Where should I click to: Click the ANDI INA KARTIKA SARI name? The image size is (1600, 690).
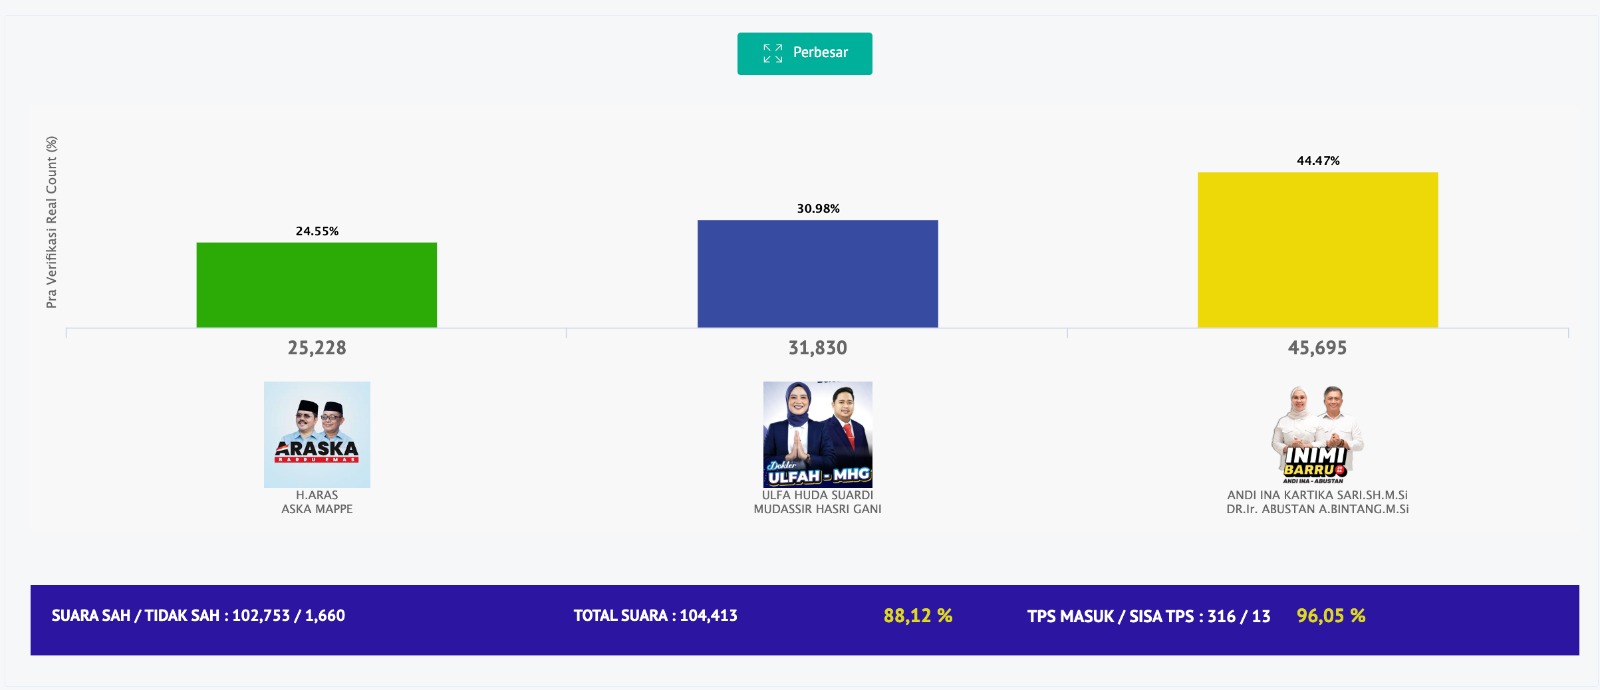point(1317,495)
